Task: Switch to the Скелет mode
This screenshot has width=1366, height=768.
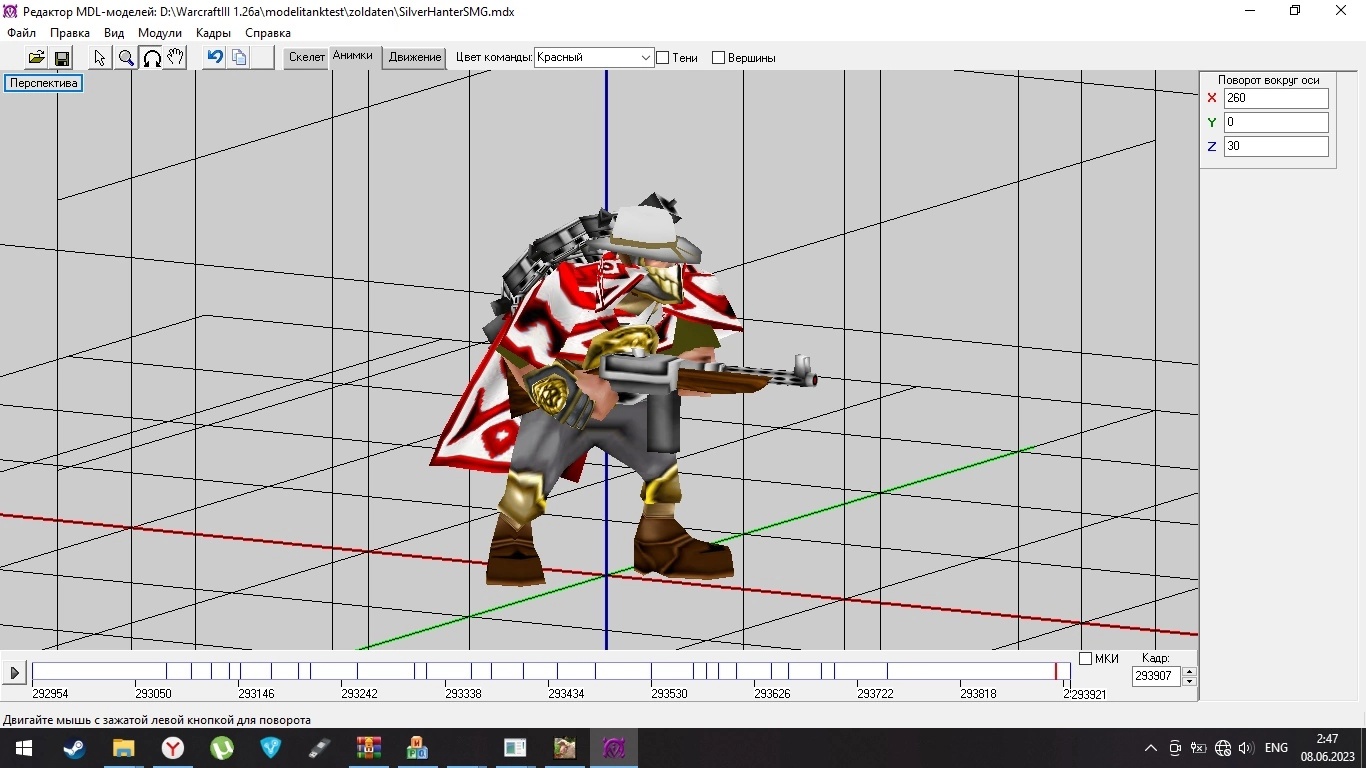Action: 307,58
